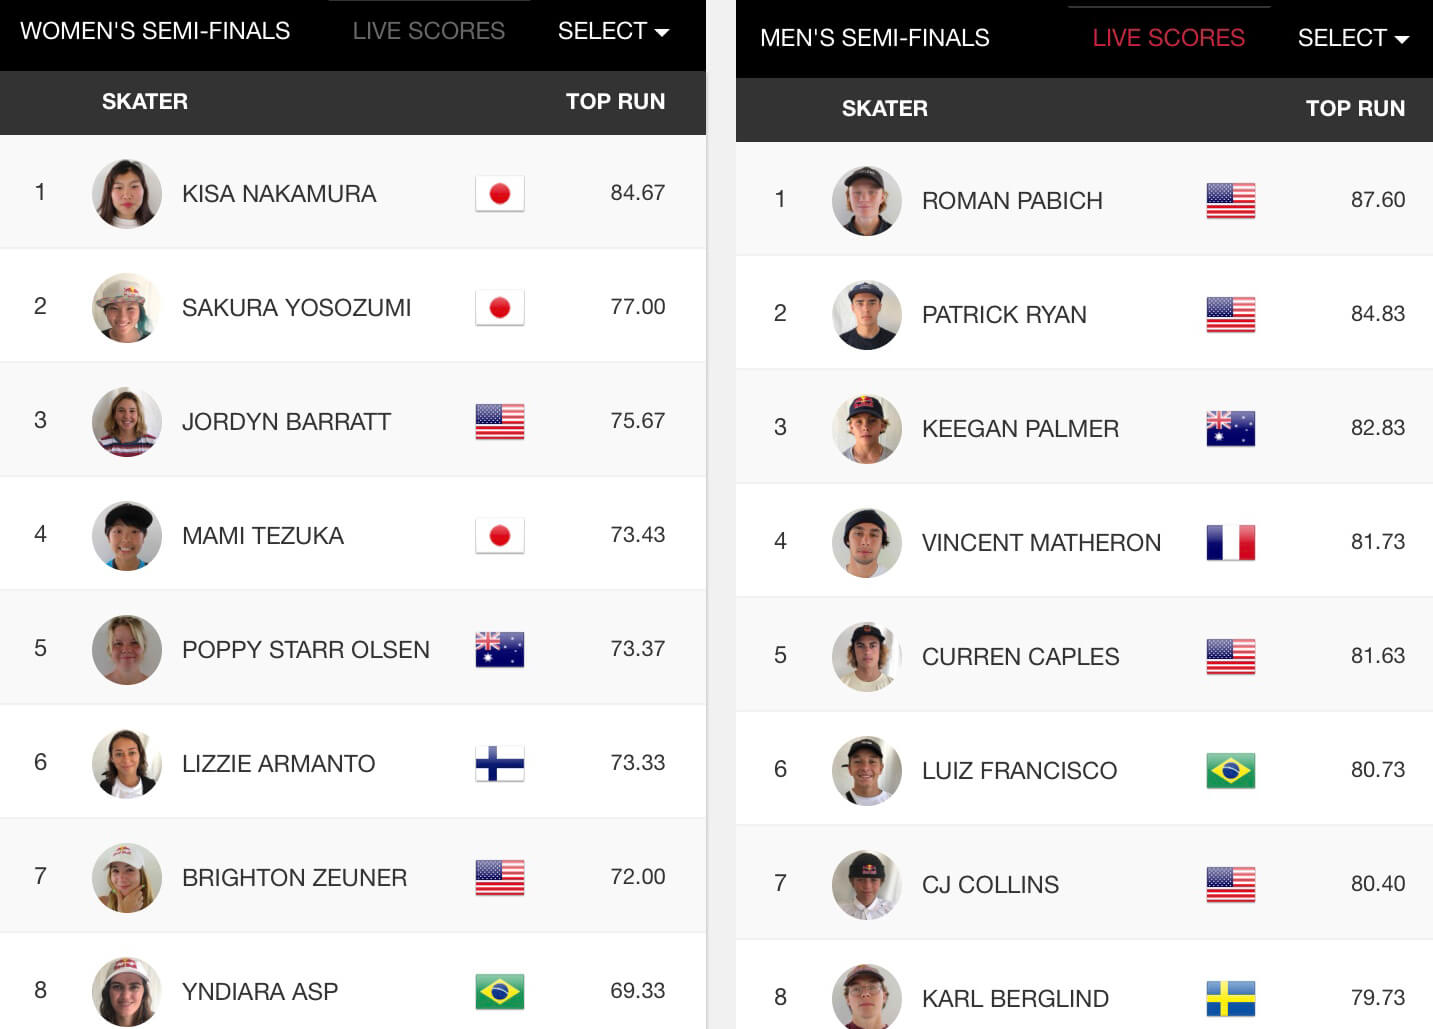The width and height of the screenshot is (1433, 1029).
Task: Switch to women's LIVE SCORES tab
Action: point(429,31)
